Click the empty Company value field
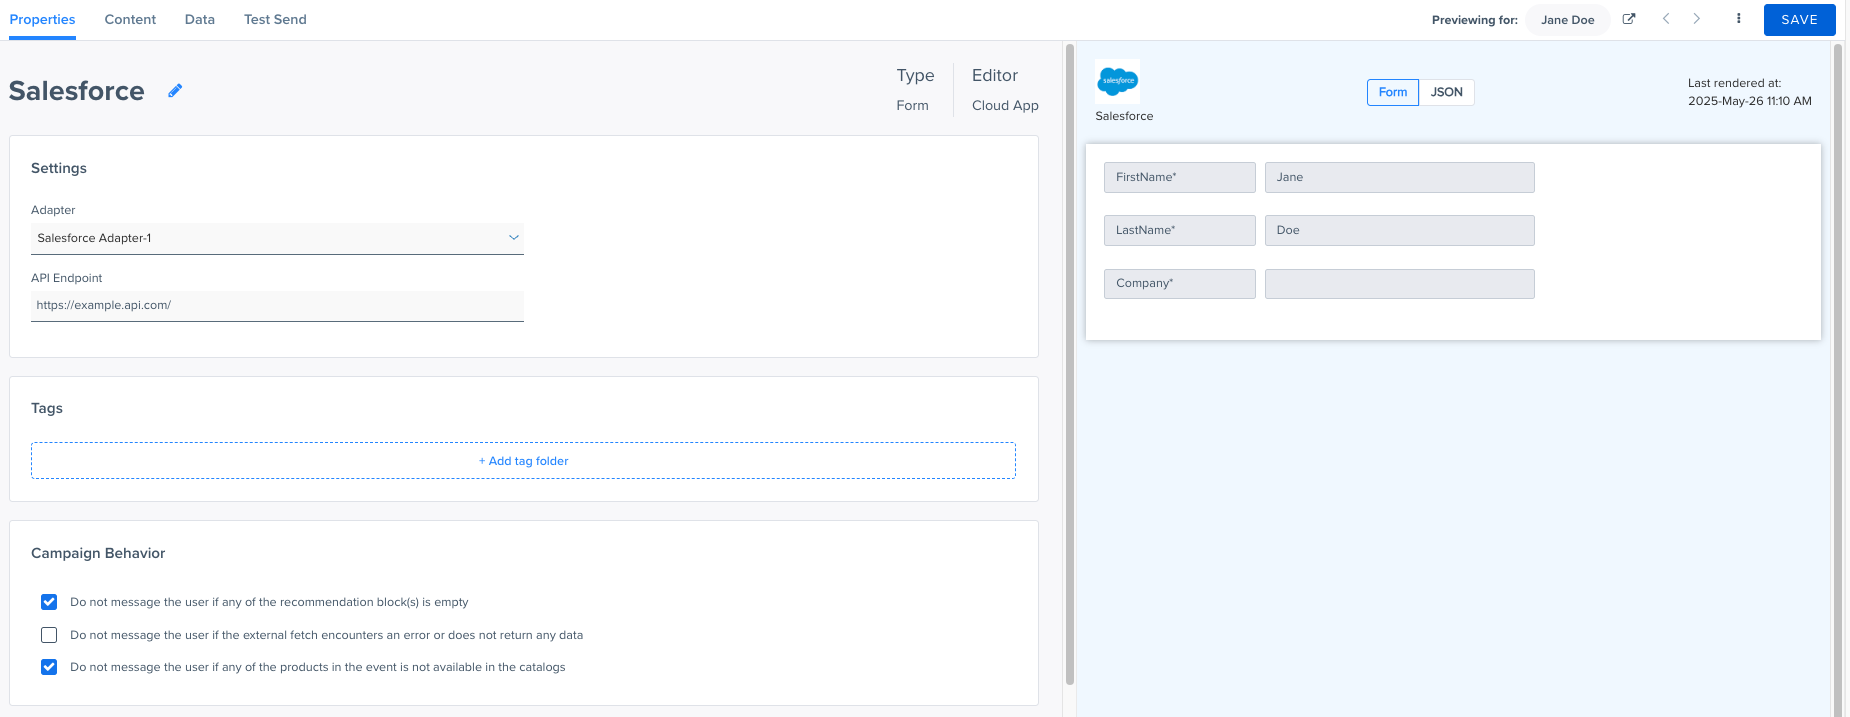The height and width of the screenshot is (717, 1850). point(1399,283)
